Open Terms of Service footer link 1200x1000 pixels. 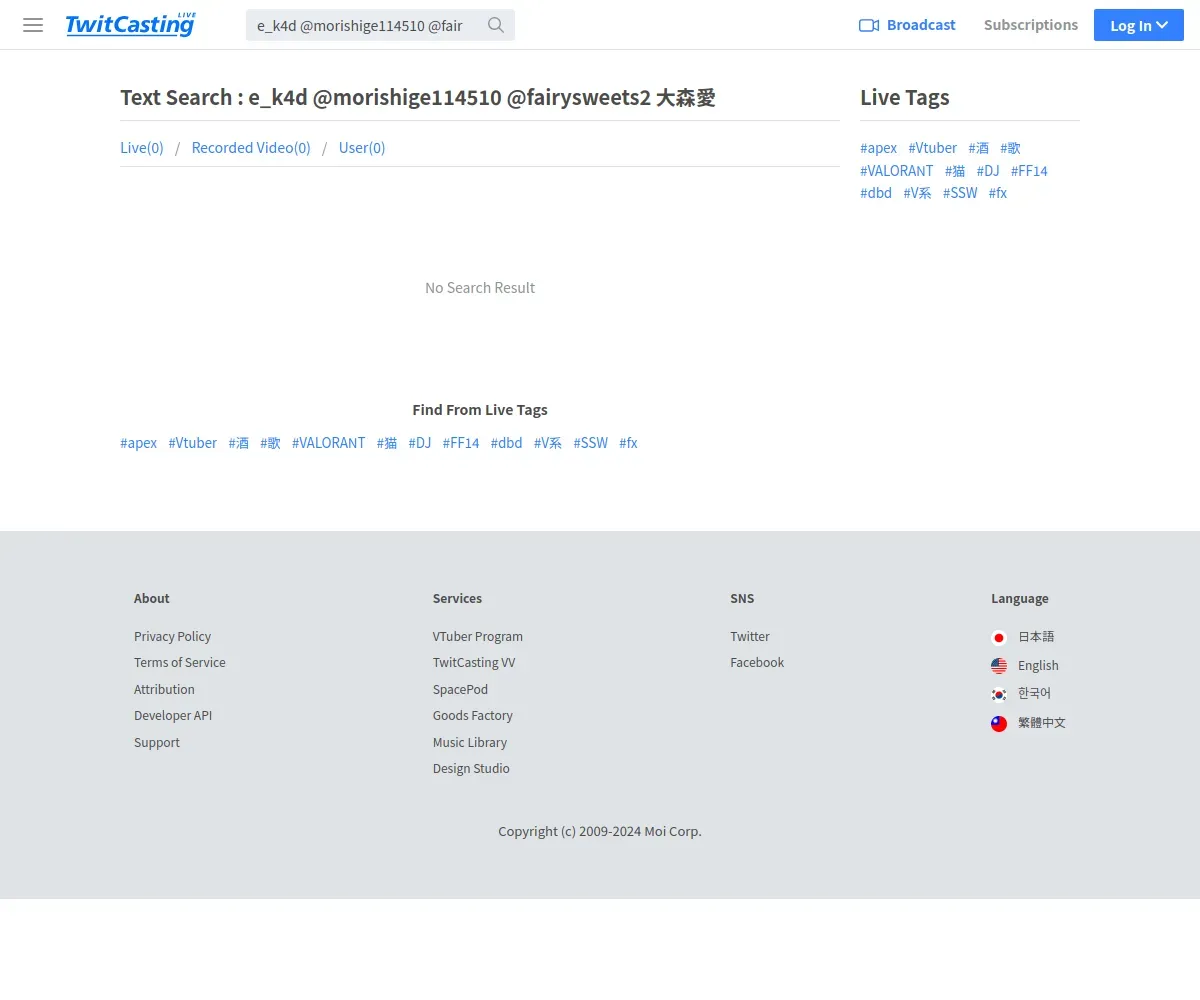(x=180, y=663)
